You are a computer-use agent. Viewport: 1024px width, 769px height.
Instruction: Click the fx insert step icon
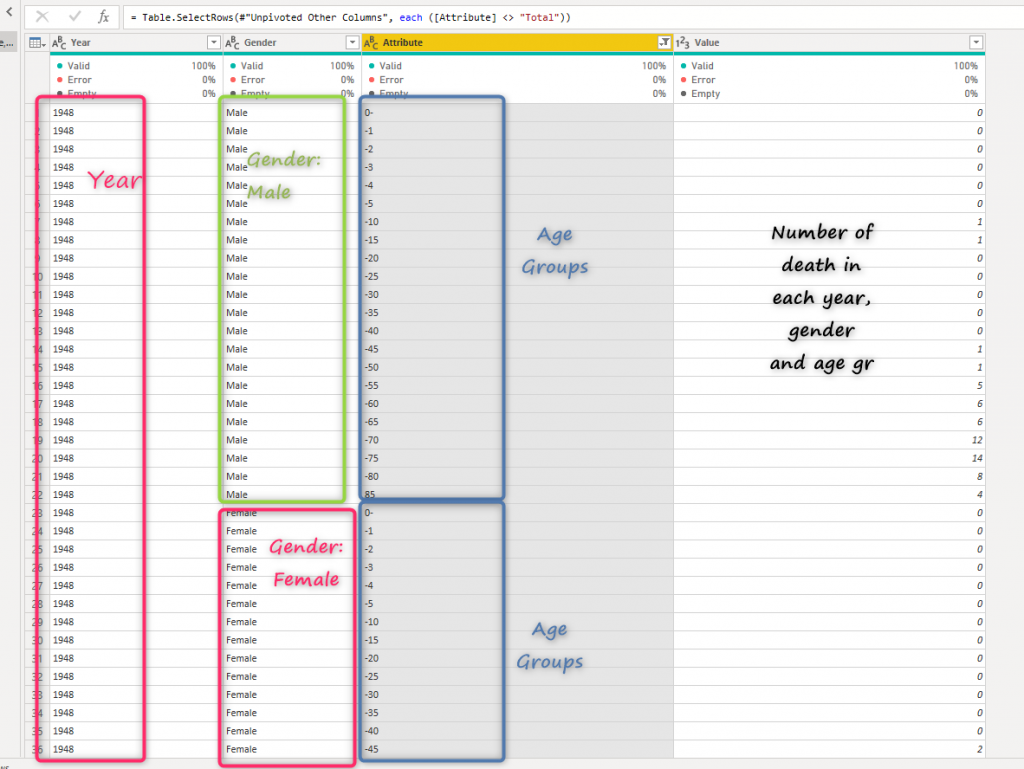[x=103, y=17]
